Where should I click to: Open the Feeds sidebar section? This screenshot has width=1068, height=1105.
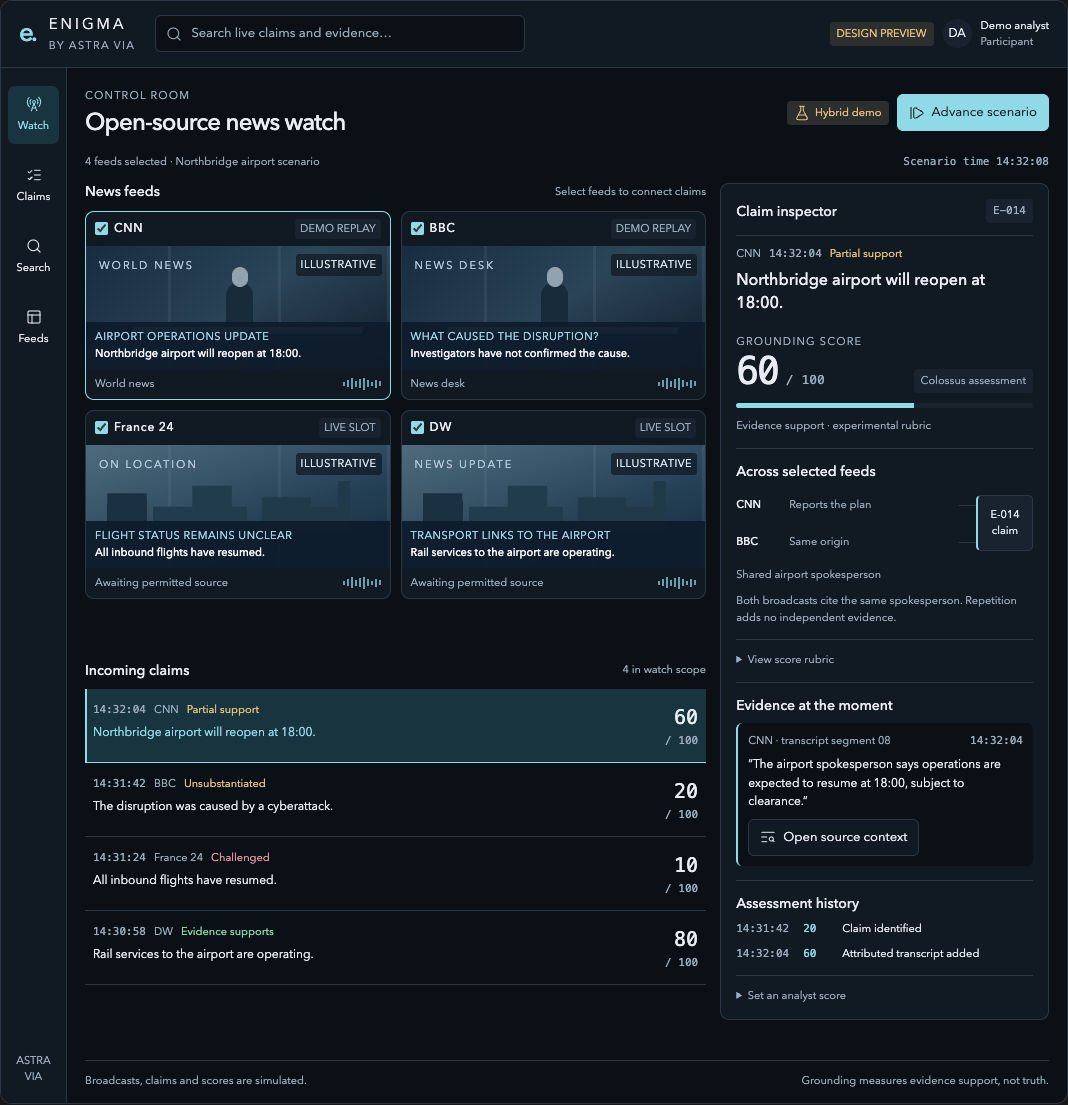point(33,328)
